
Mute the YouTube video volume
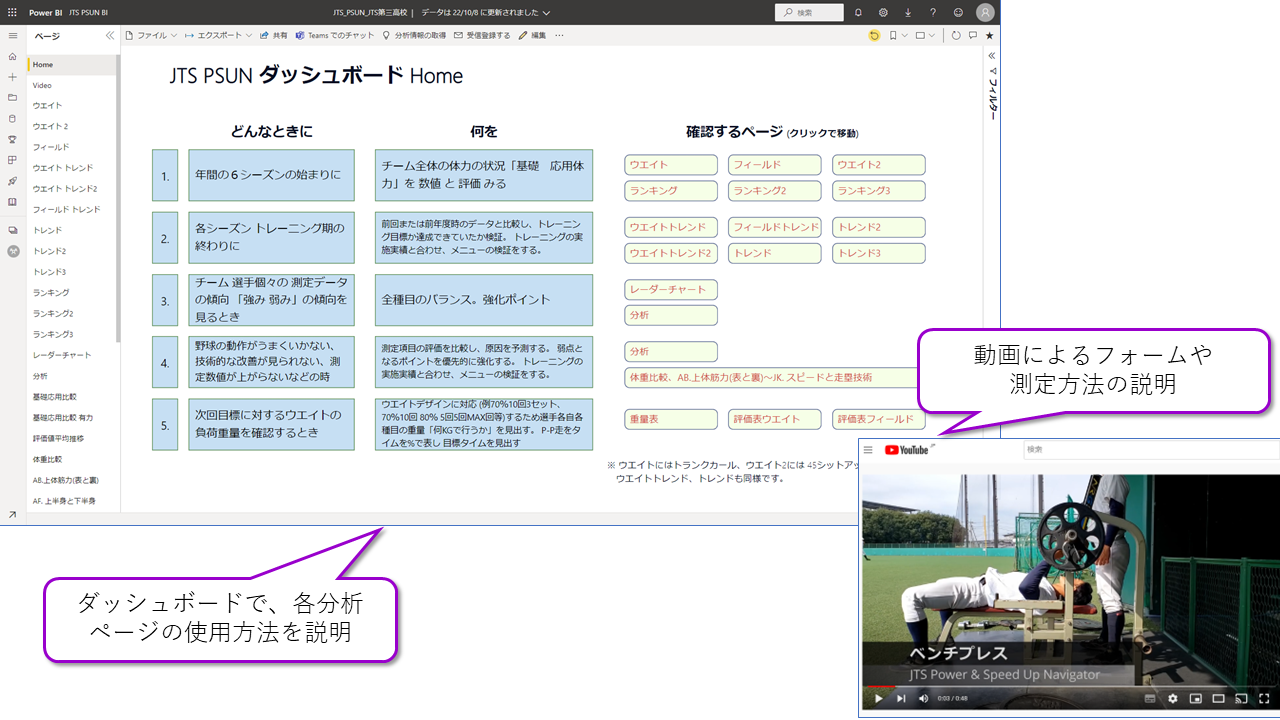pyautogui.click(x=923, y=698)
